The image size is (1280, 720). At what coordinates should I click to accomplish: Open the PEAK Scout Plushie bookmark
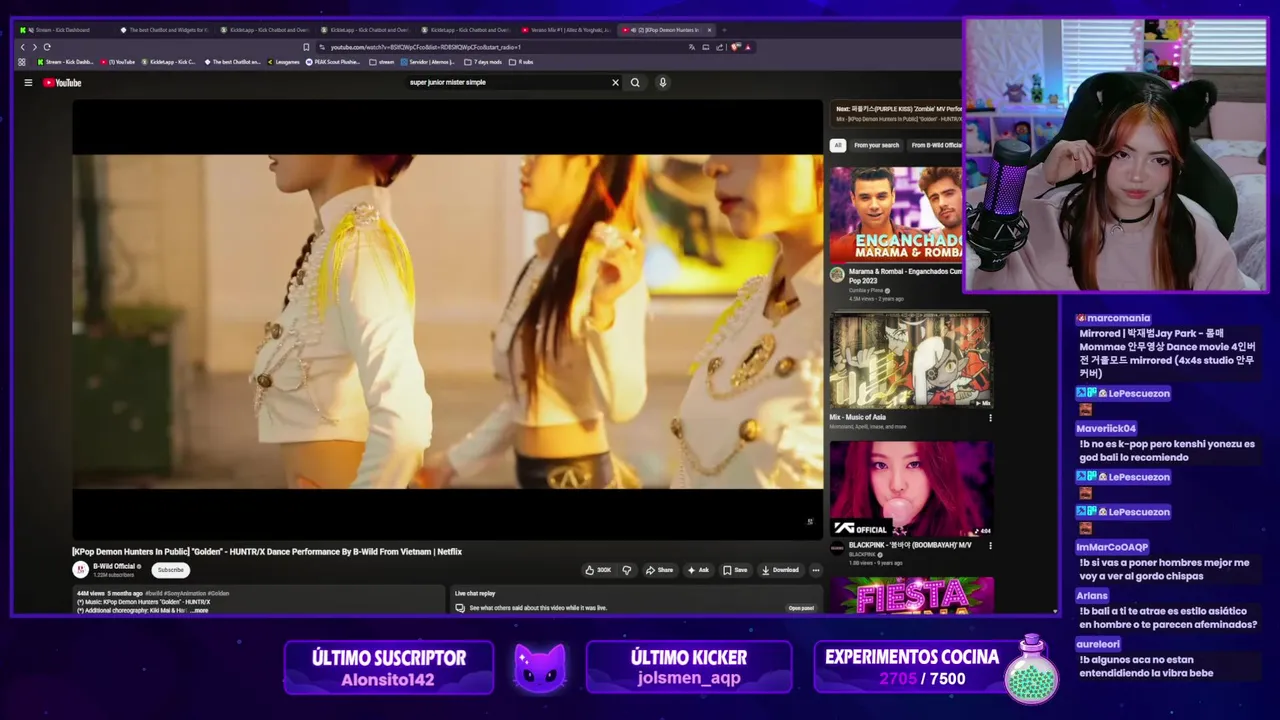tap(333, 62)
